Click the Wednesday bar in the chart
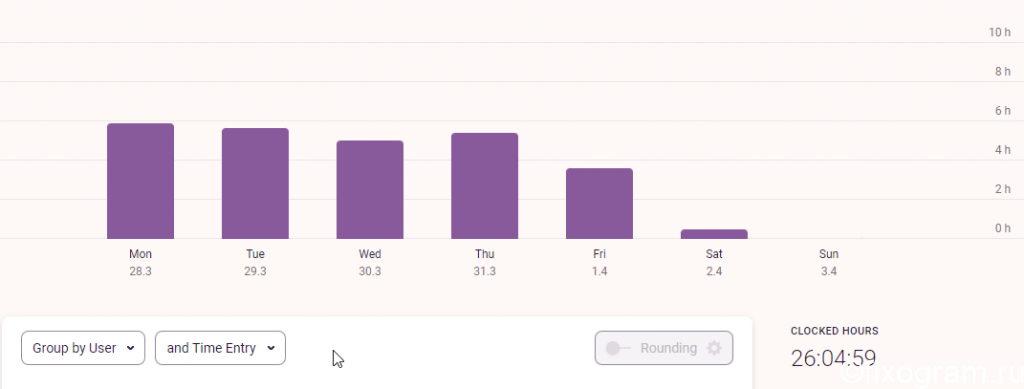This screenshot has height=389, width=1024. pyautogui.click(x=370, y=189)
